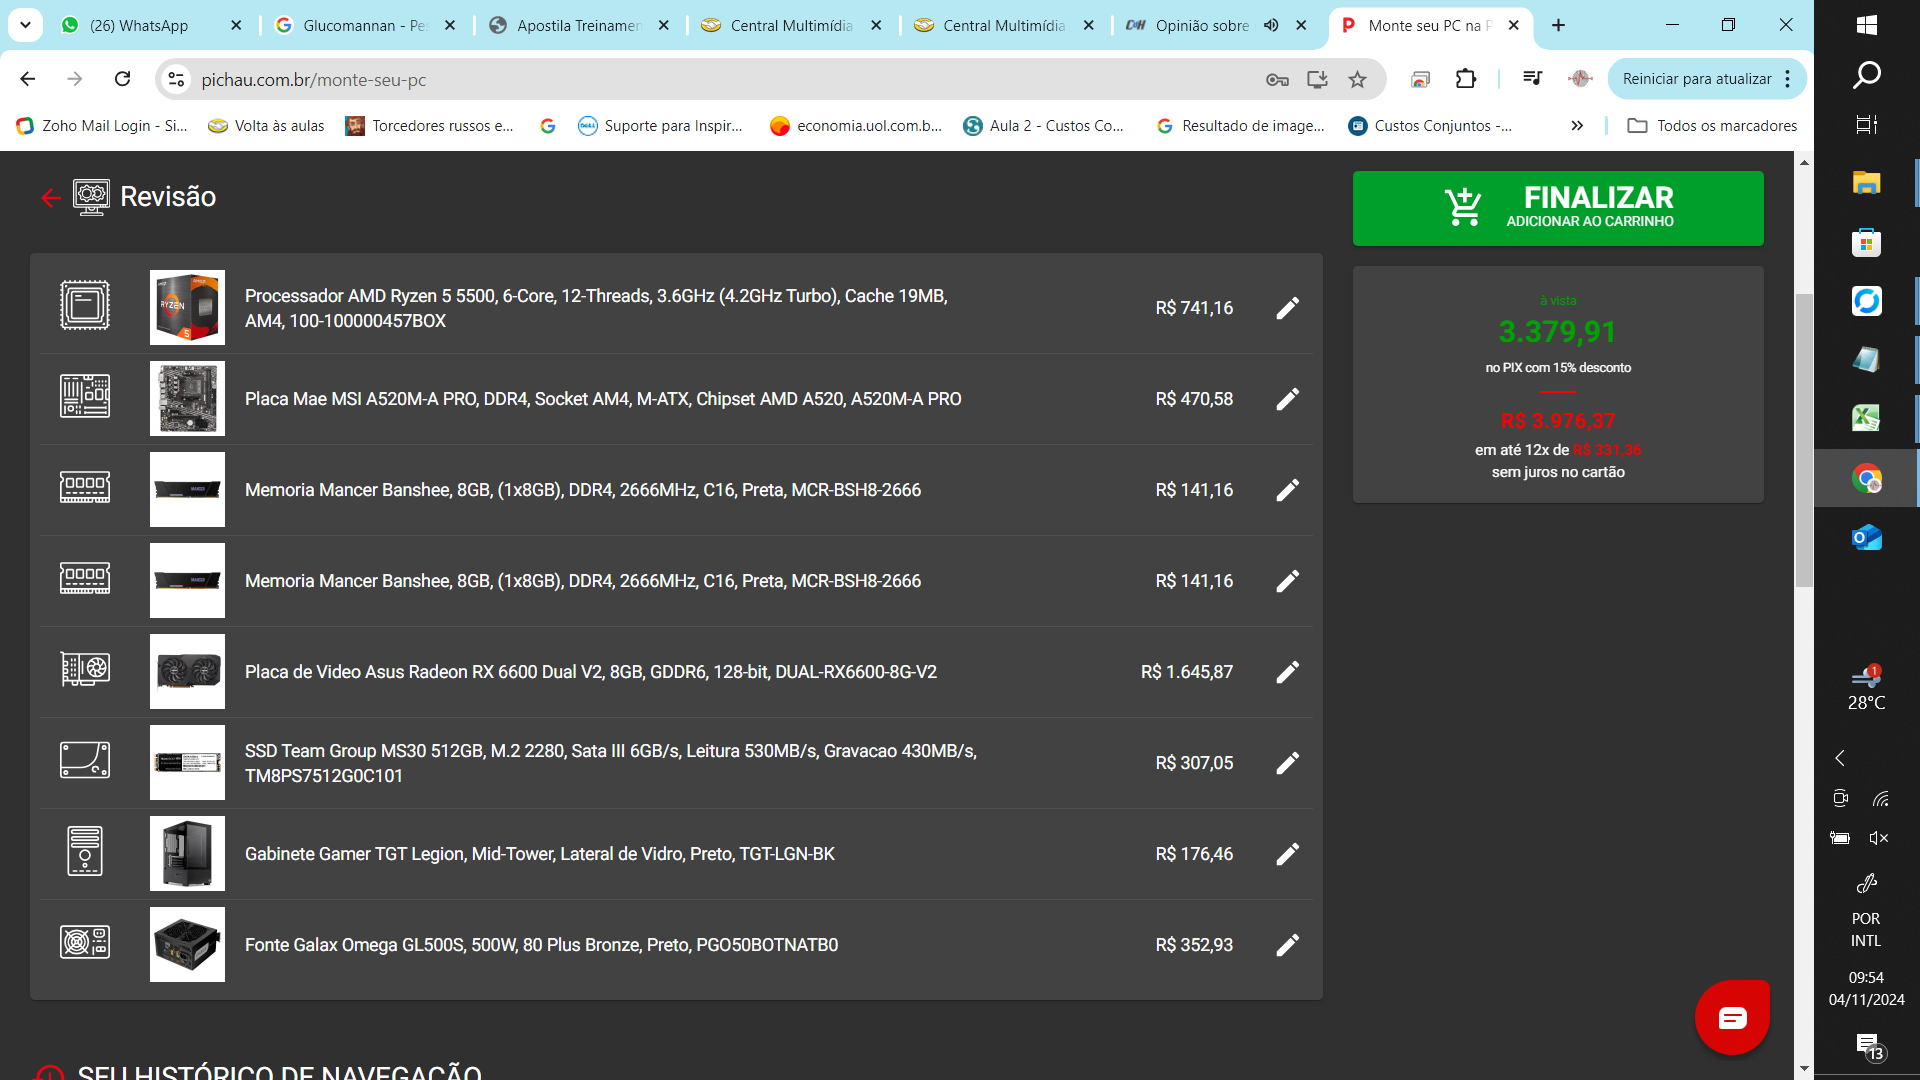Edit the Galax Omega power supply selection
The height and width of the screenshot is (1080, 1920).
click(1288, 945)
